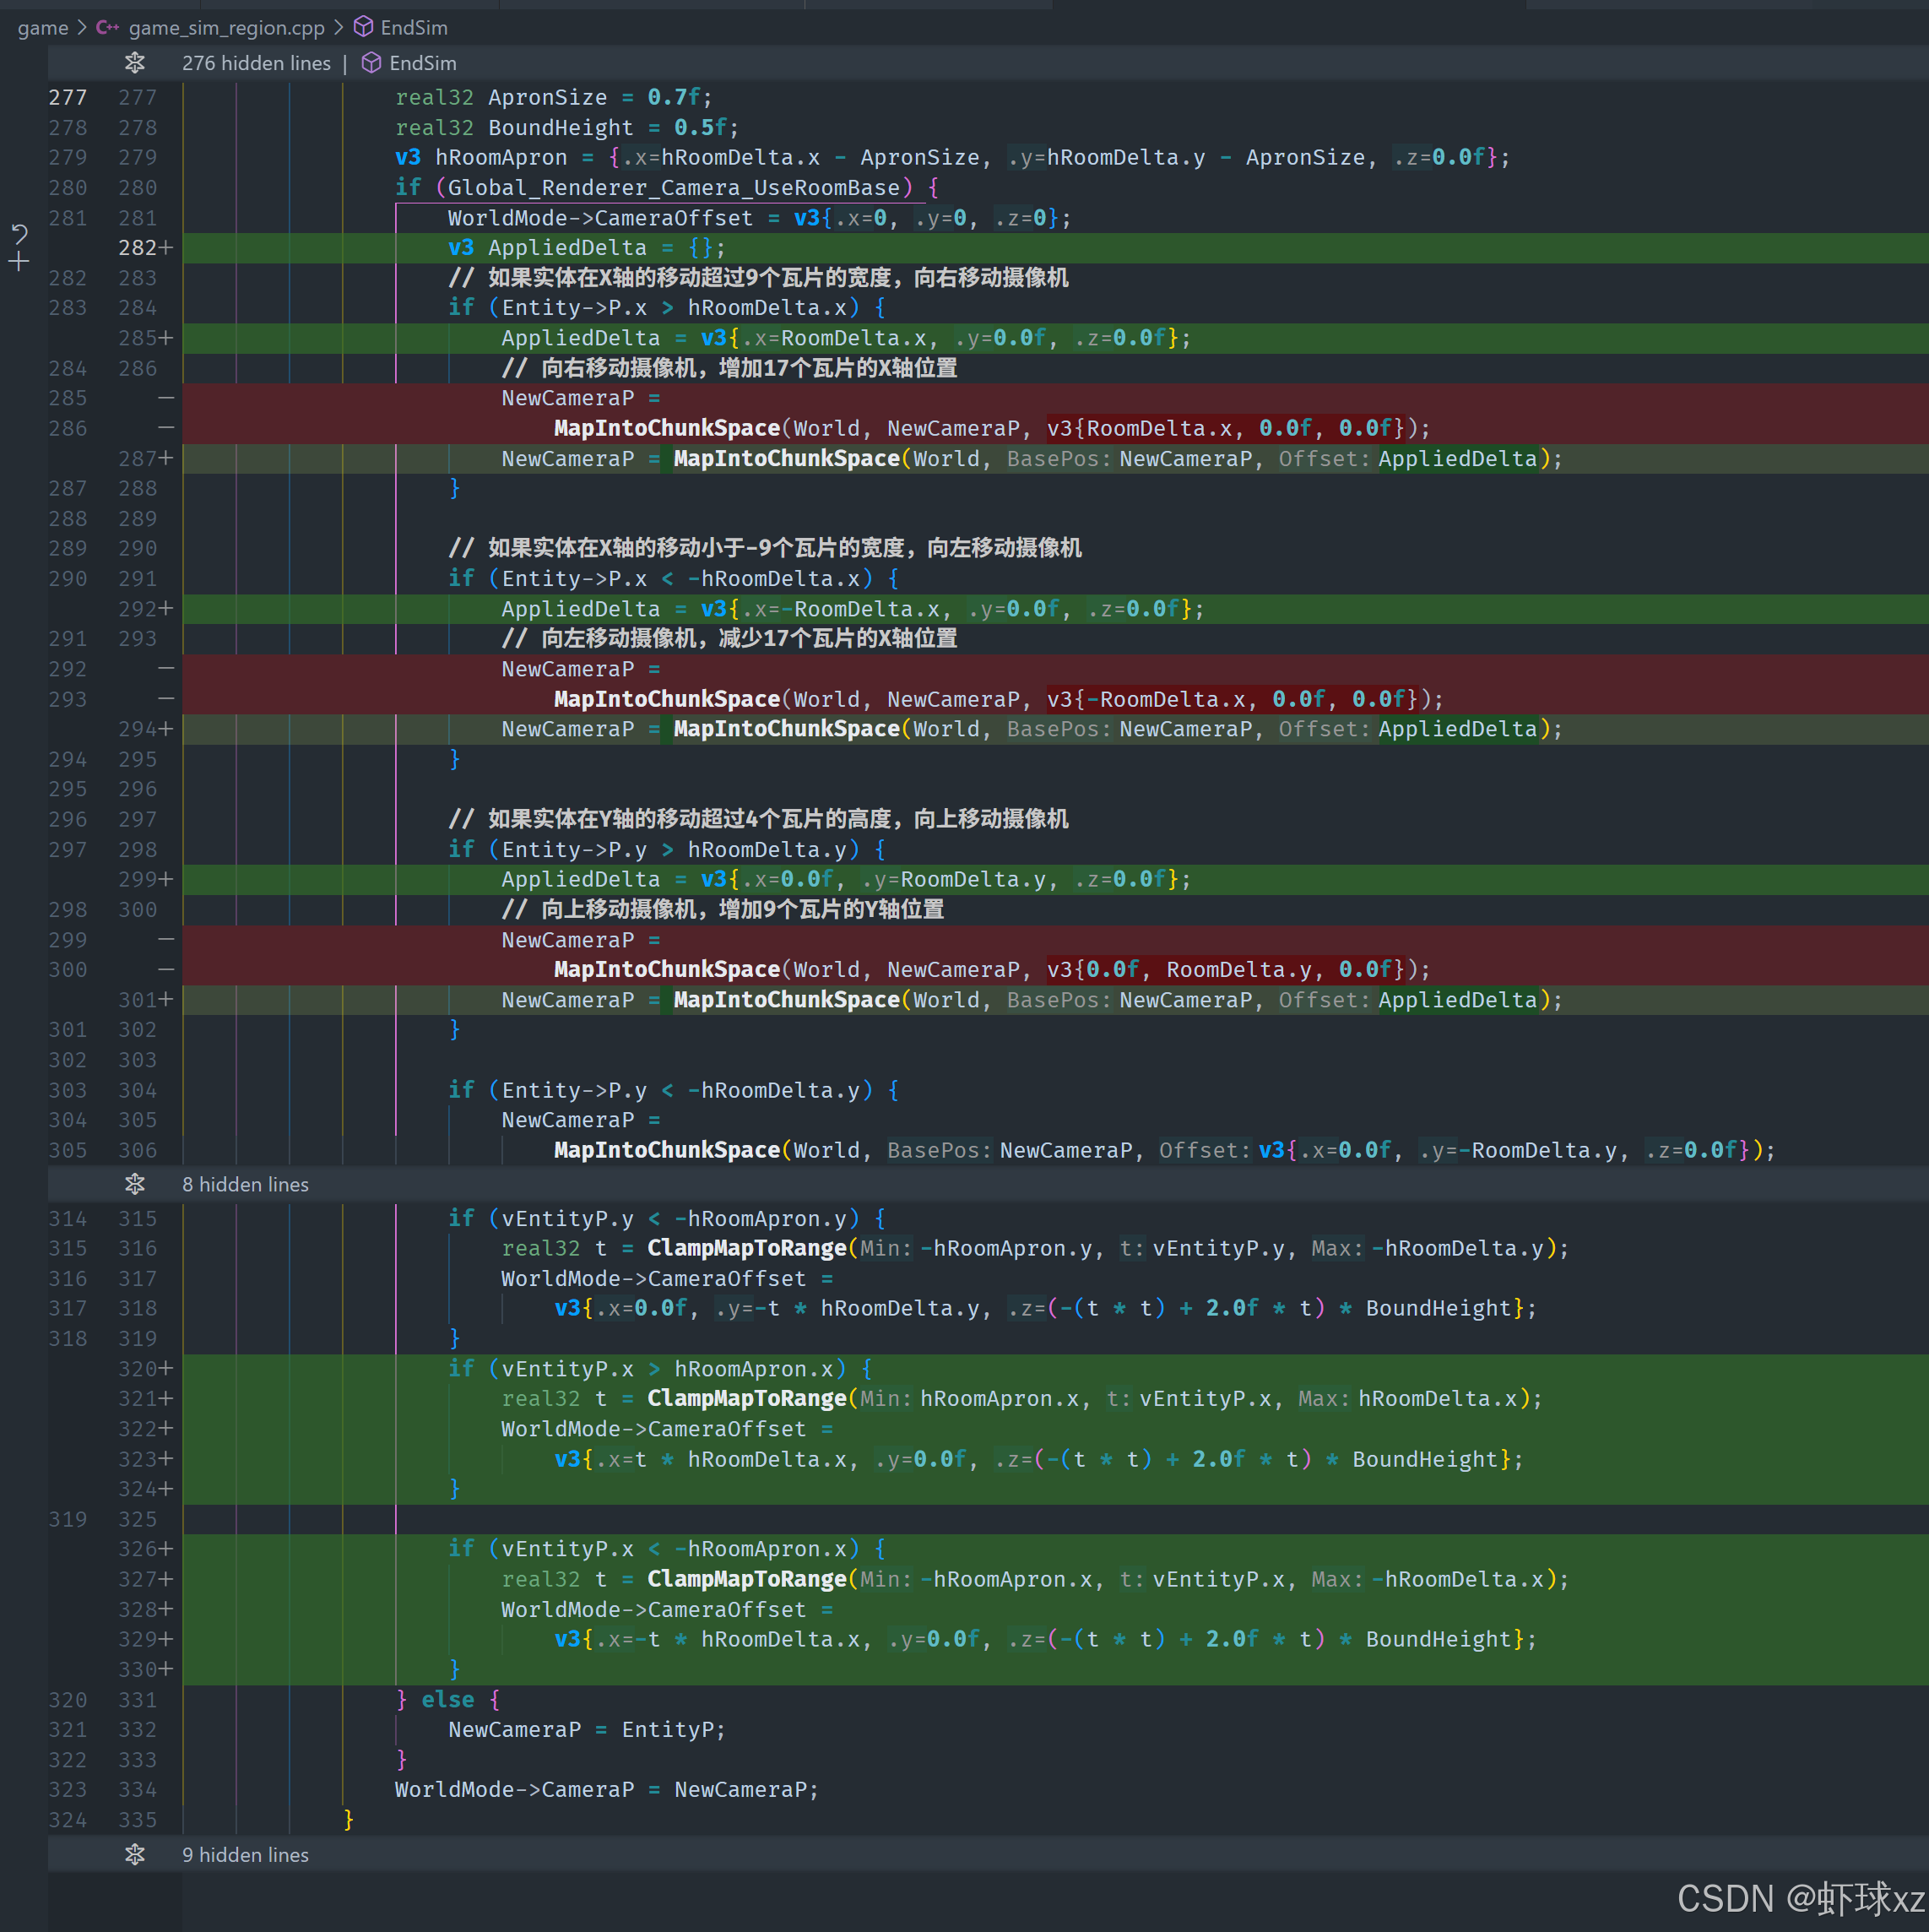Click removed-line minus marker at line 285
This screenshot has height=1932, width=1929.
pos(166,398)
